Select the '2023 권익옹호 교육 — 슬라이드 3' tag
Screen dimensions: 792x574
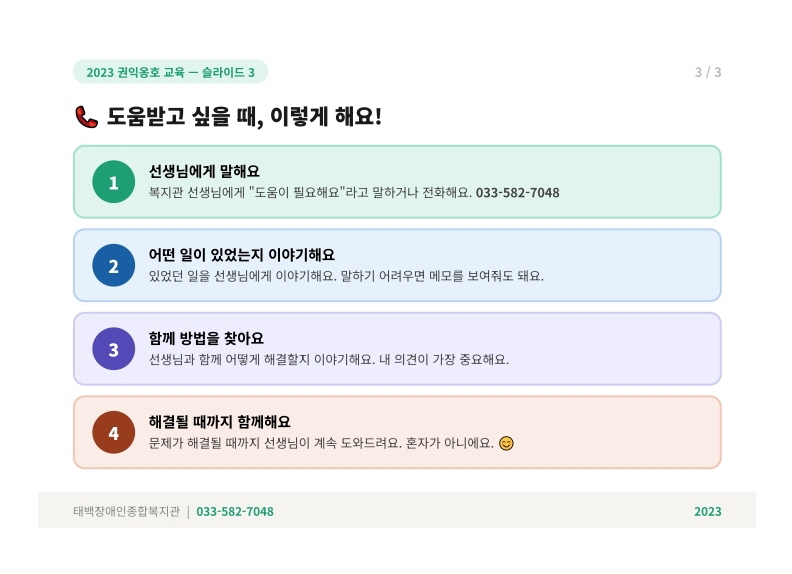click(x=170, y=72)
